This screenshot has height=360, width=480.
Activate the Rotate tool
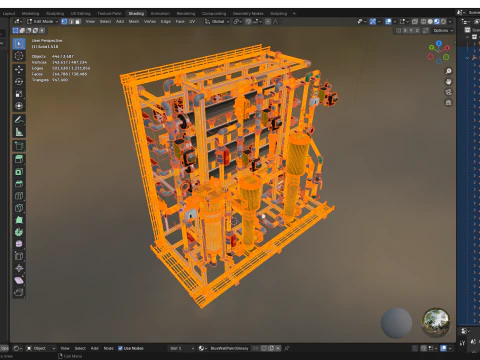(x=19, y=82)
